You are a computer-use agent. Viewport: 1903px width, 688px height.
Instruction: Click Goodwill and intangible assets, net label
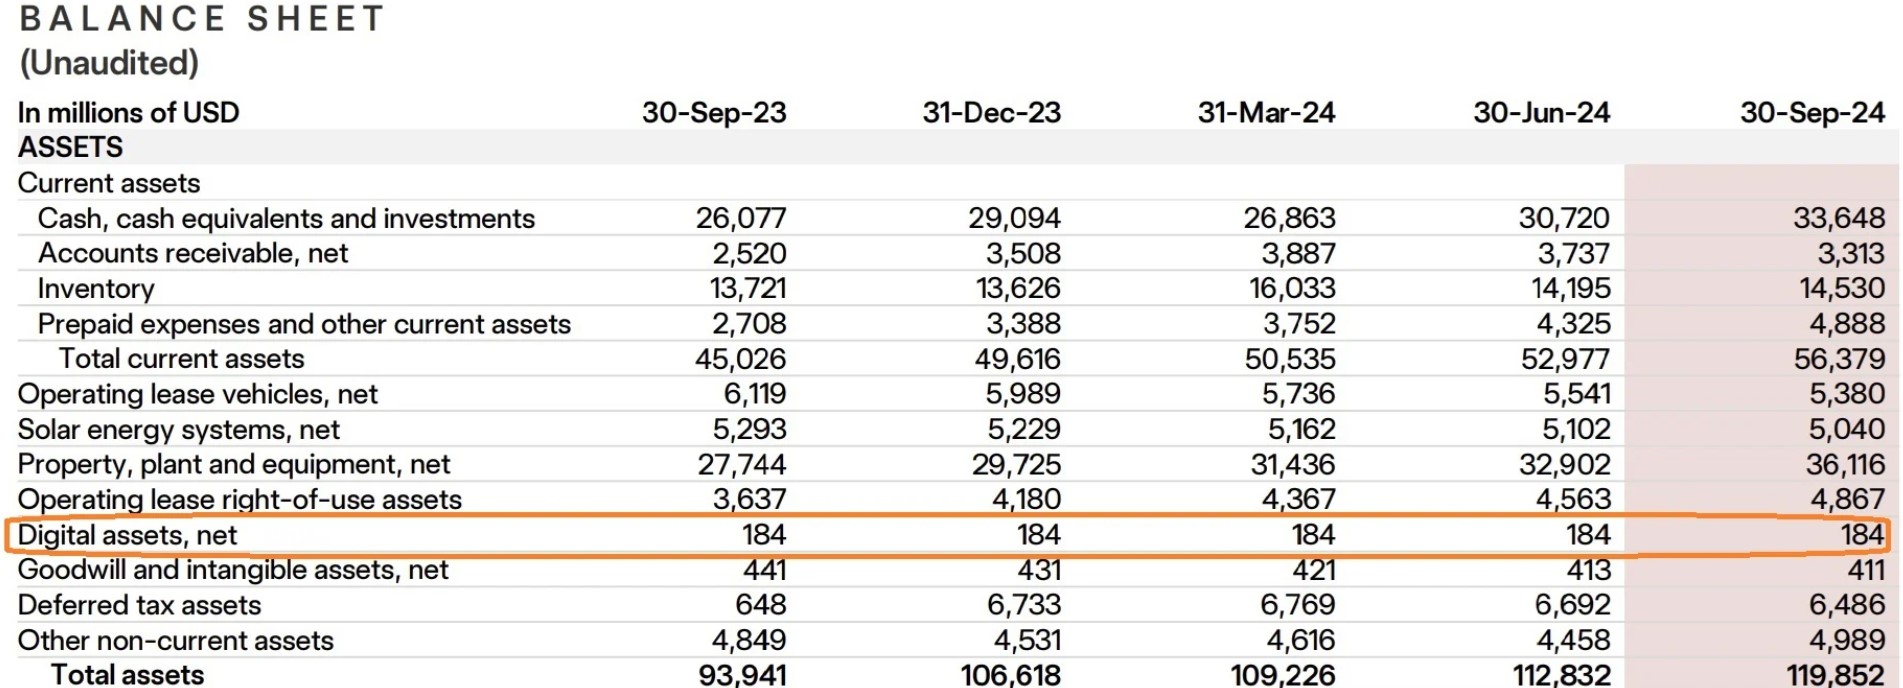pyautogui.click(x=233, y=570)
